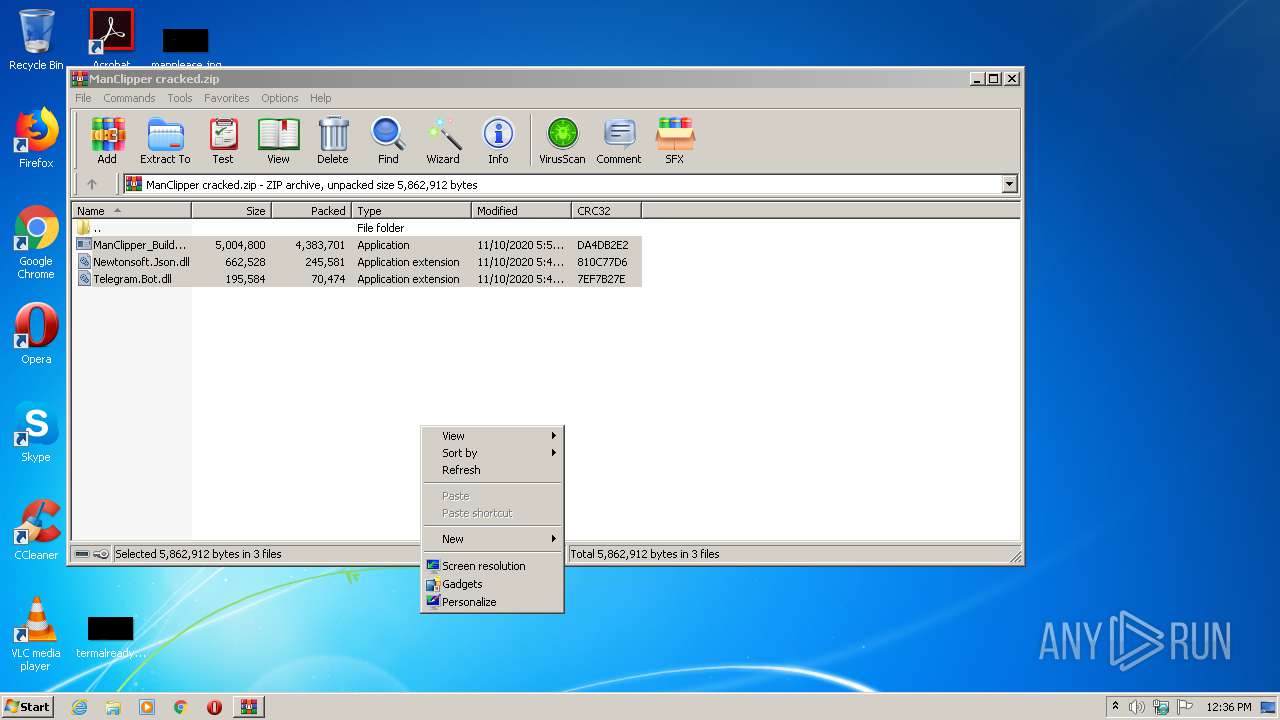The image size is (1280, 720).
Task: Select Telegram.Bot.dll file row
Action: 357,279
